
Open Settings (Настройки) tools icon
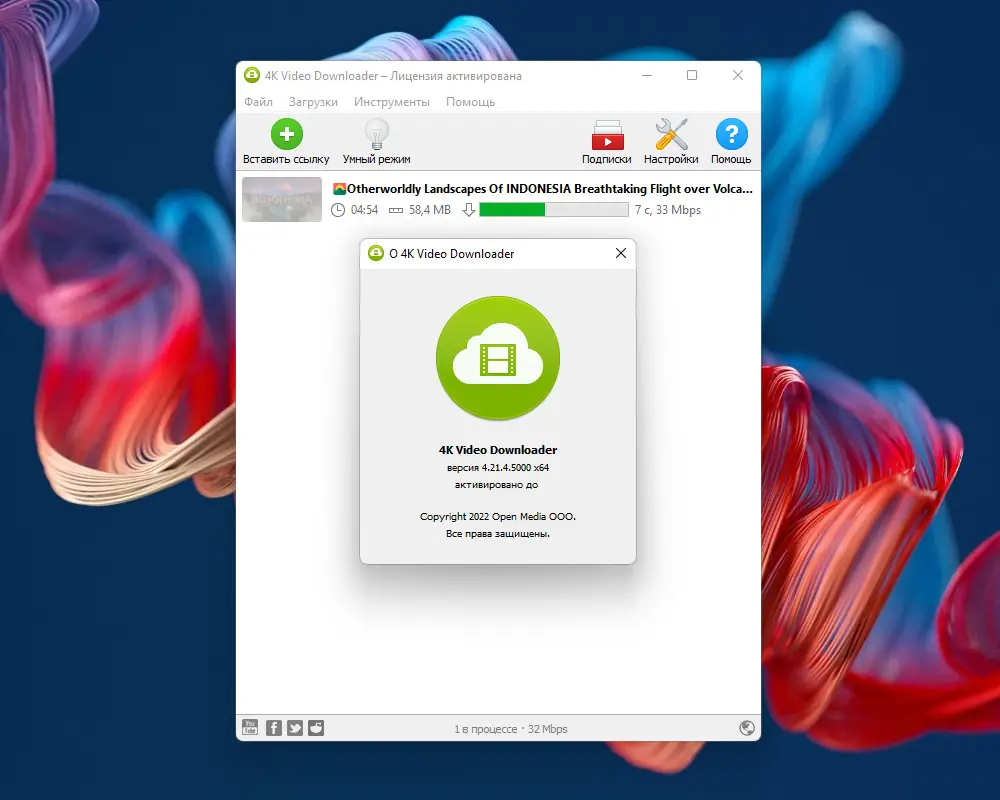671,135
